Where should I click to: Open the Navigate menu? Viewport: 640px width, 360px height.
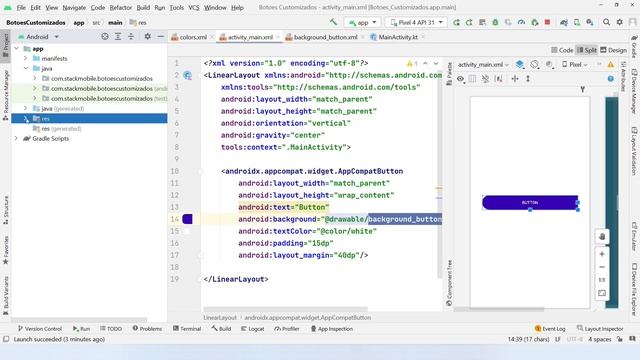click(74, 7)
